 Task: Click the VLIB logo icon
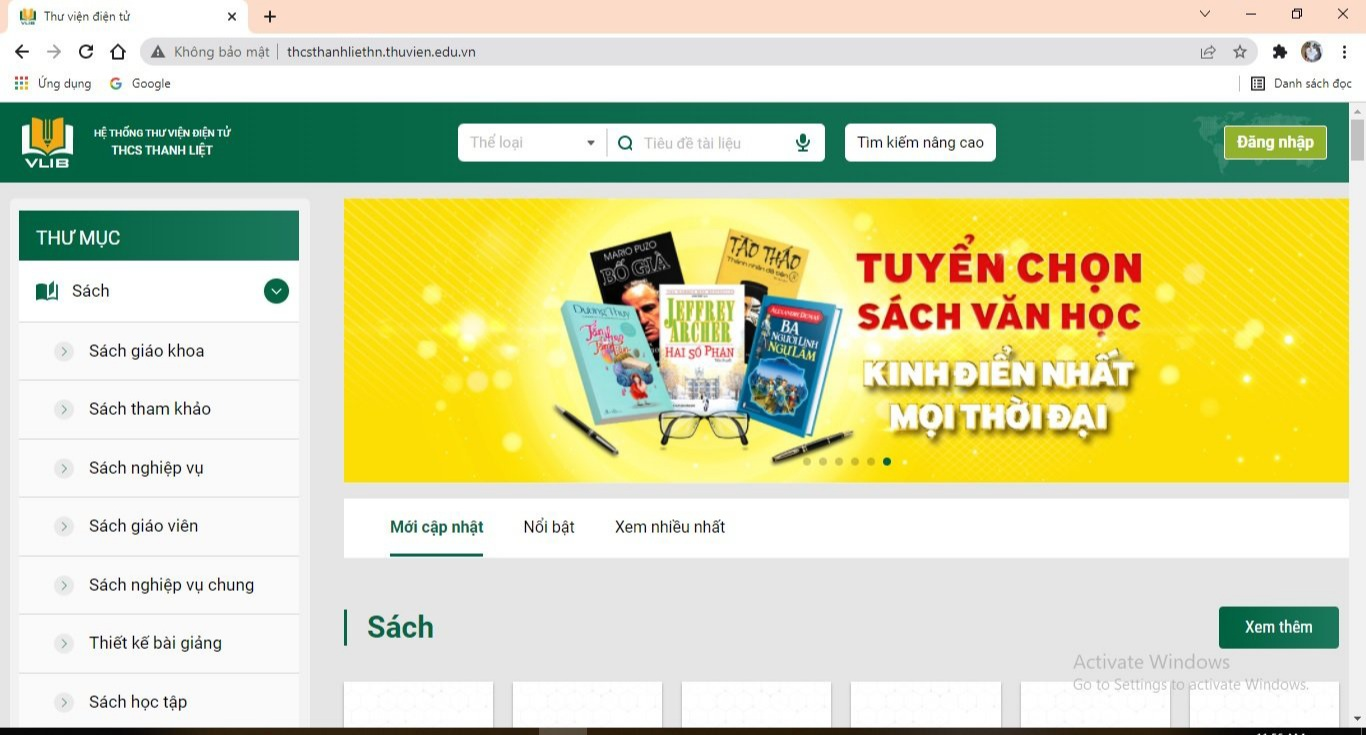pyautogui.click(x=47, y=142)
